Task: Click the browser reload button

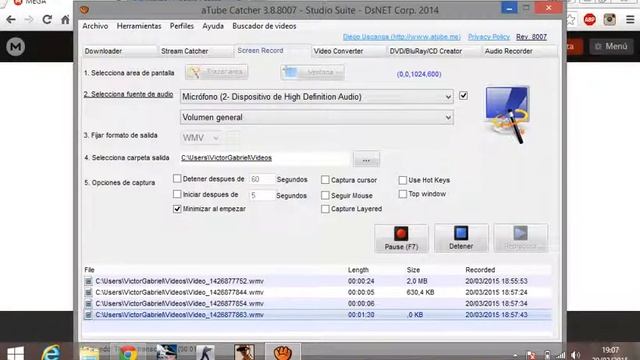Action: tap(47, 20)
